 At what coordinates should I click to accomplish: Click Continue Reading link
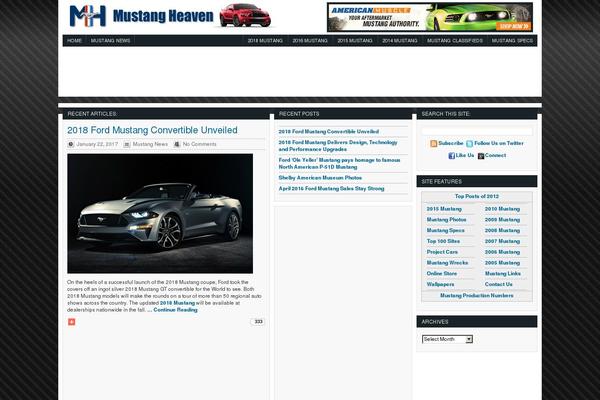pos(175,310)
